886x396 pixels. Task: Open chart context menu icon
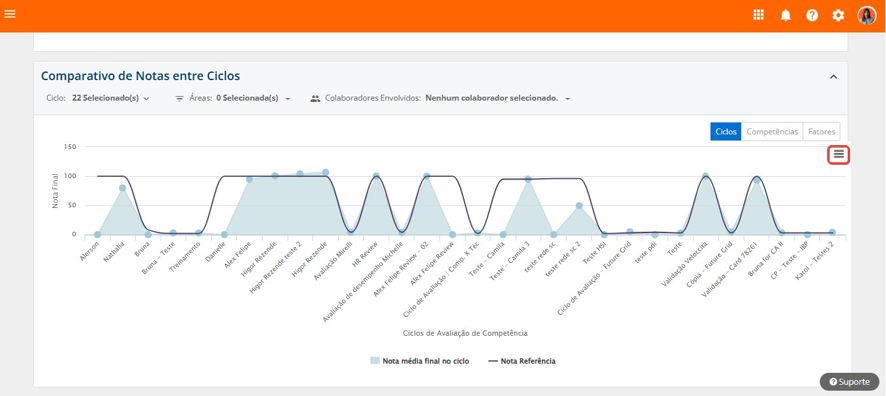click(839, 154)
